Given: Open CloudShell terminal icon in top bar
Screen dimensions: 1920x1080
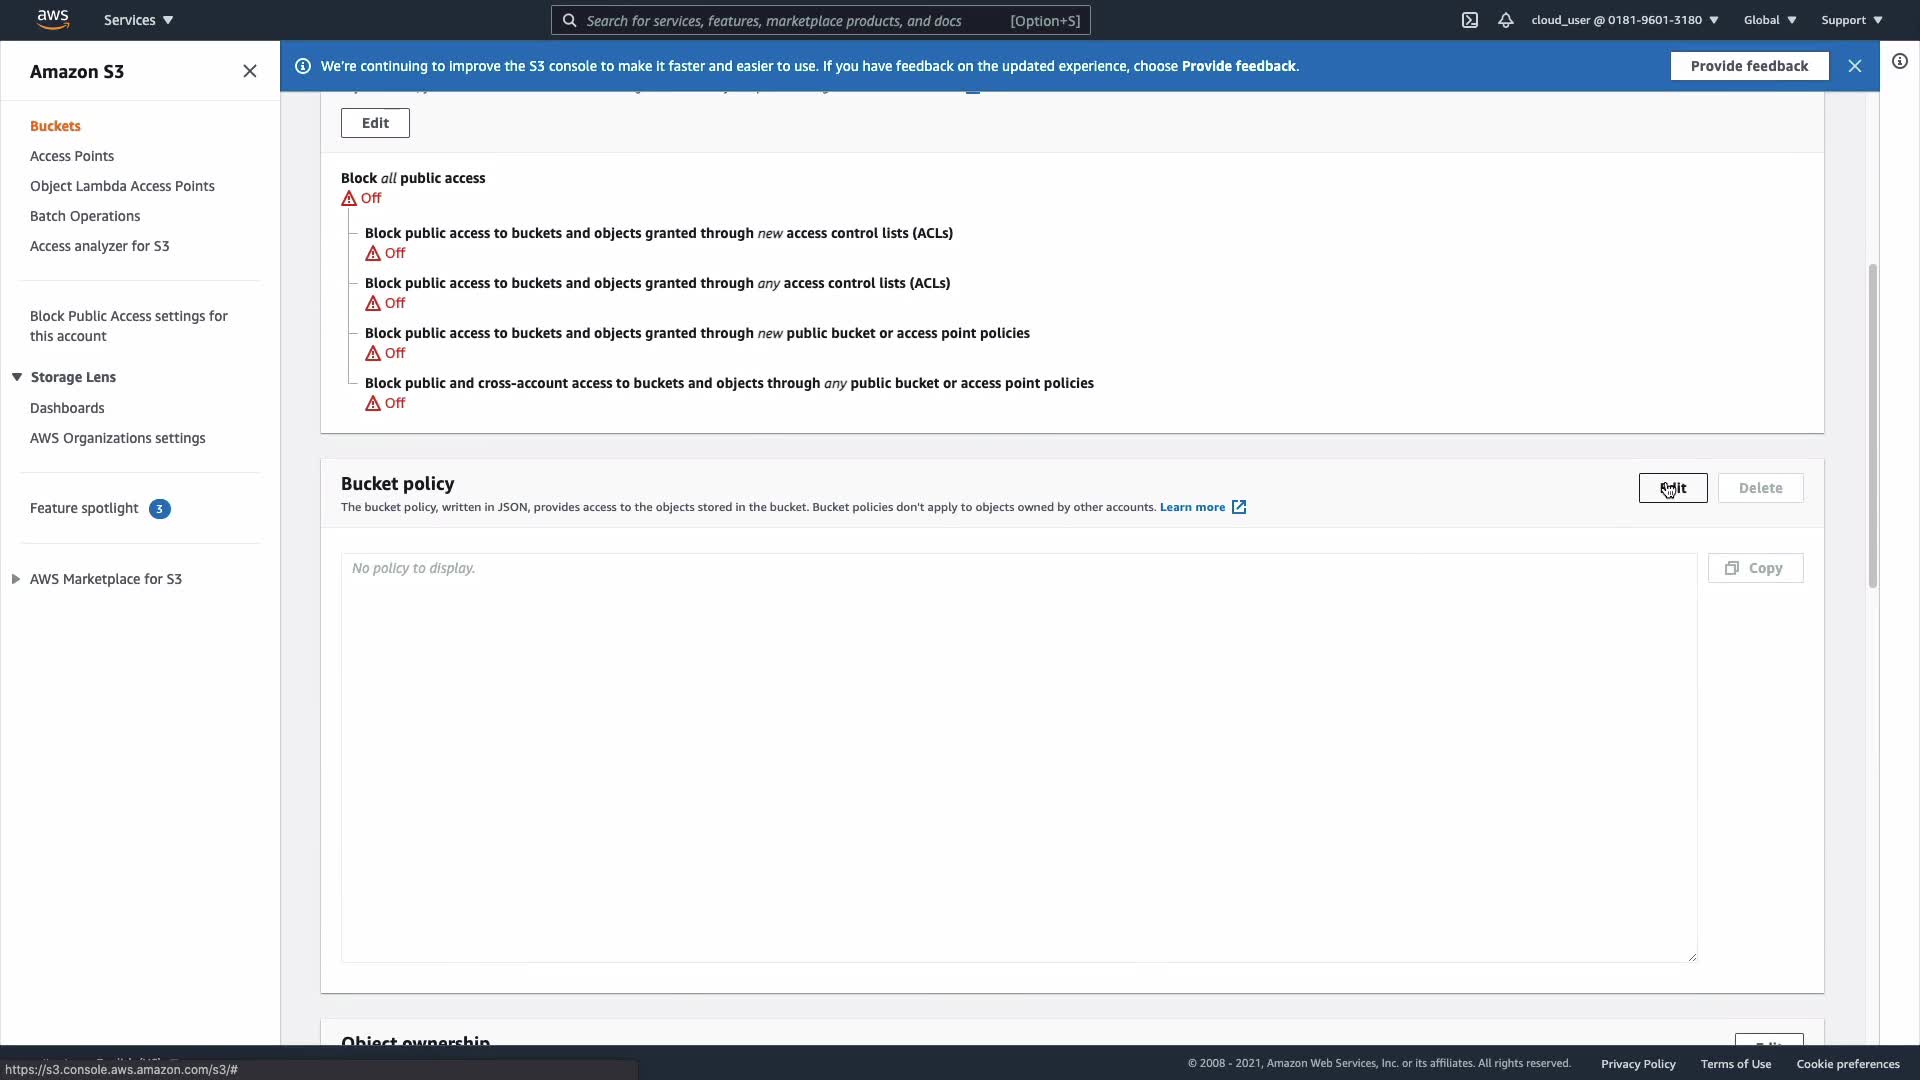Looking at the screenshot, I should [1469, 20].
